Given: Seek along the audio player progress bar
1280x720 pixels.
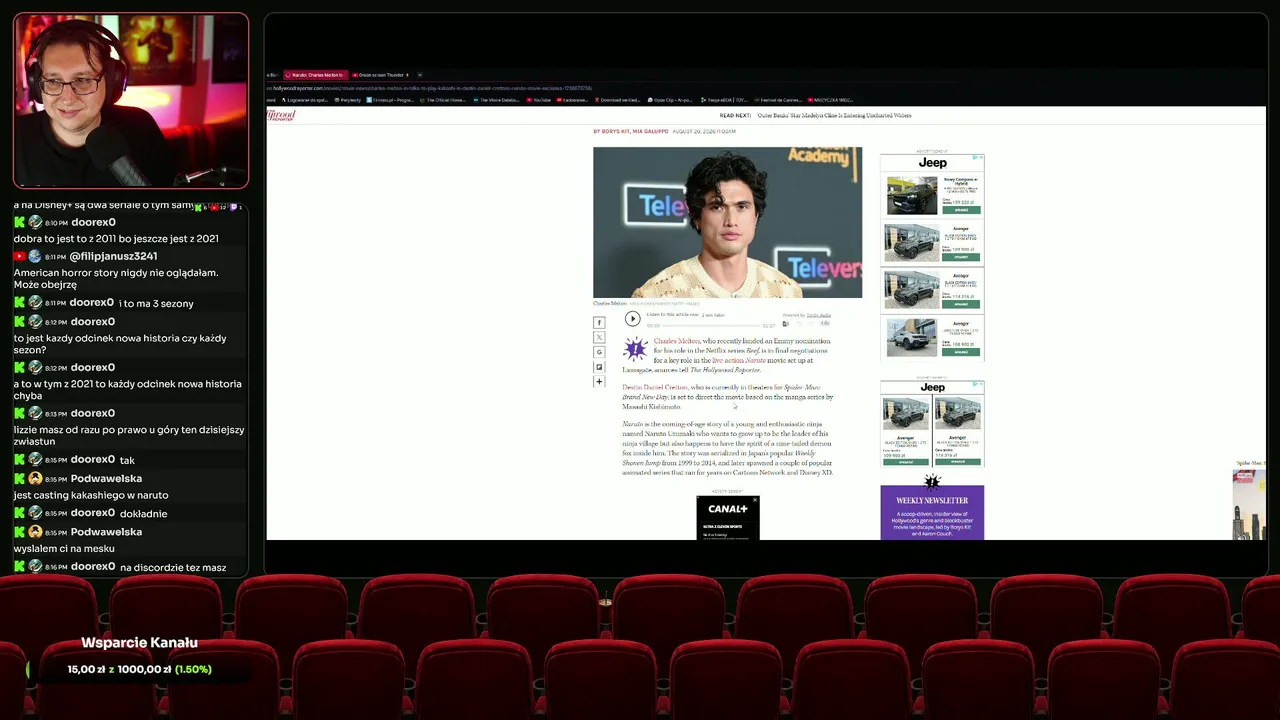Looking at the screenshot, I should tap(711, 325).
